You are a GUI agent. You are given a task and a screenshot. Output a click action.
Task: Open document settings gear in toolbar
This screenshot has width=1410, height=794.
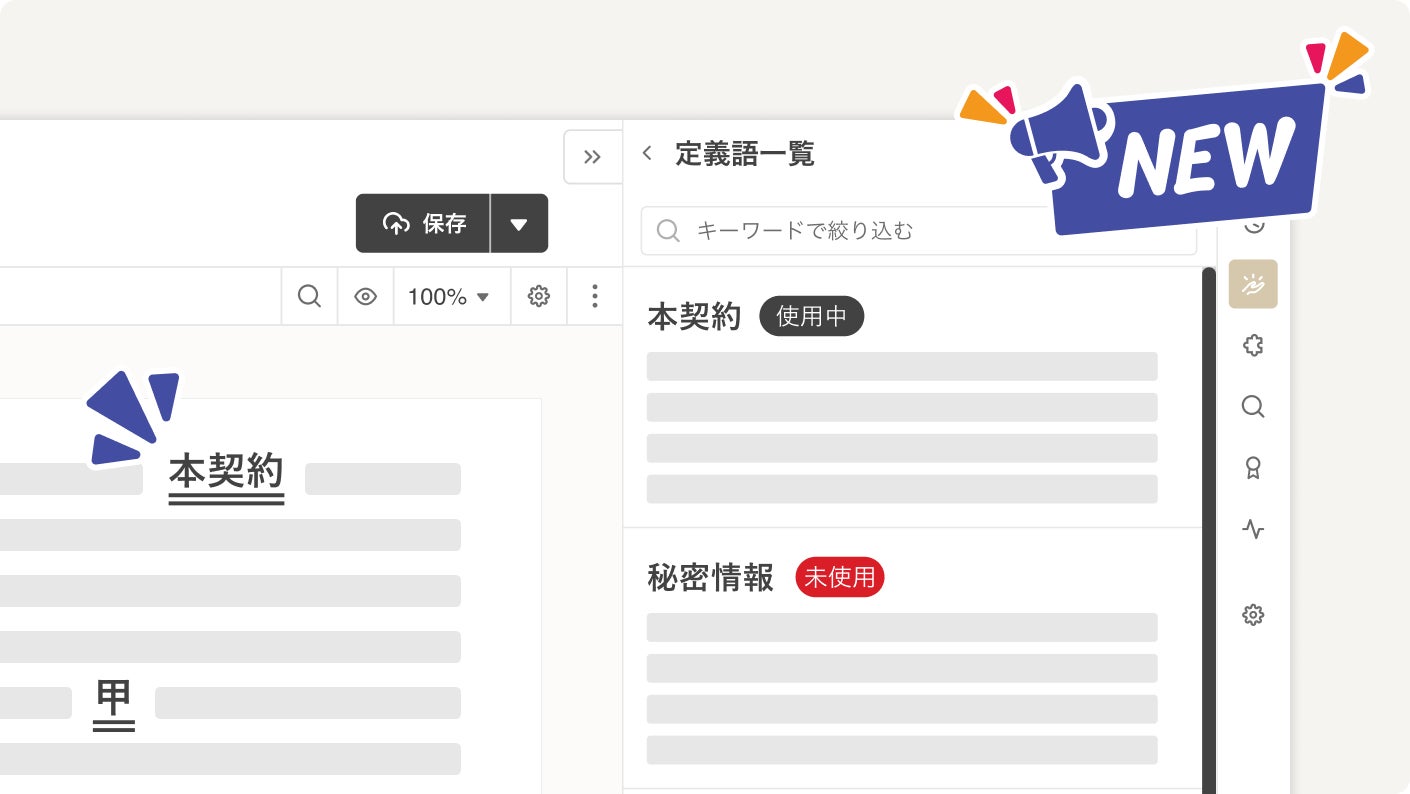[538, 296]
